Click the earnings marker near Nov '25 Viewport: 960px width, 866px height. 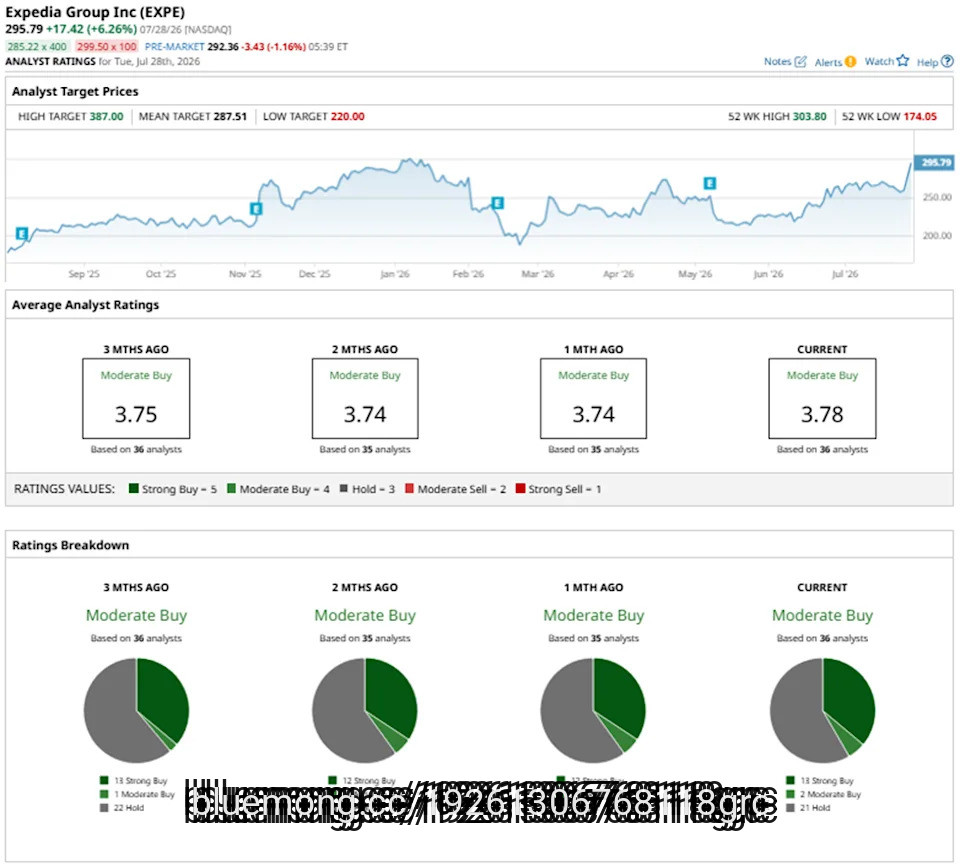pos(257,209)
